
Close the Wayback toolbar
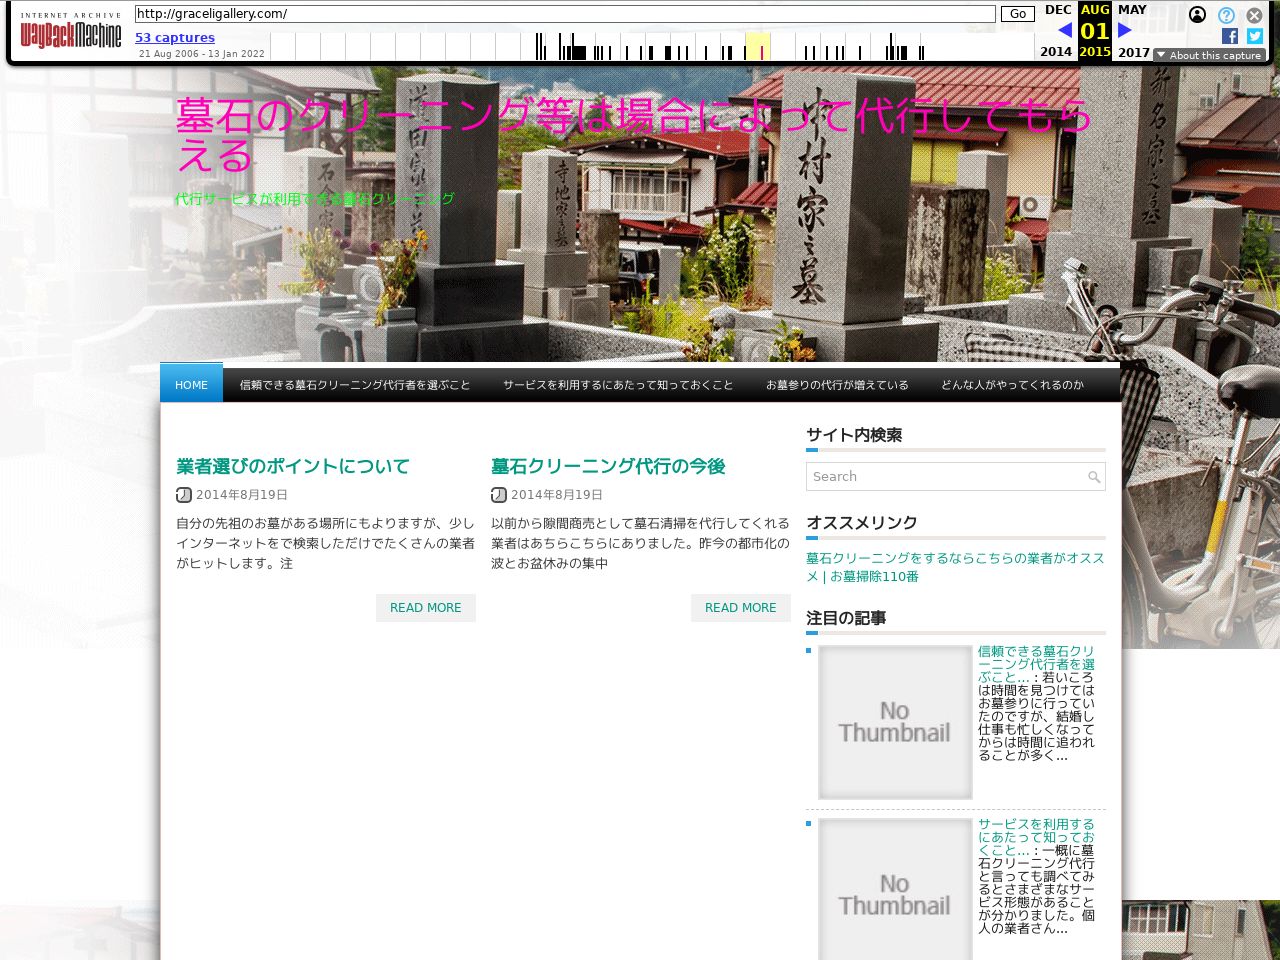[x=1254, y=15]
